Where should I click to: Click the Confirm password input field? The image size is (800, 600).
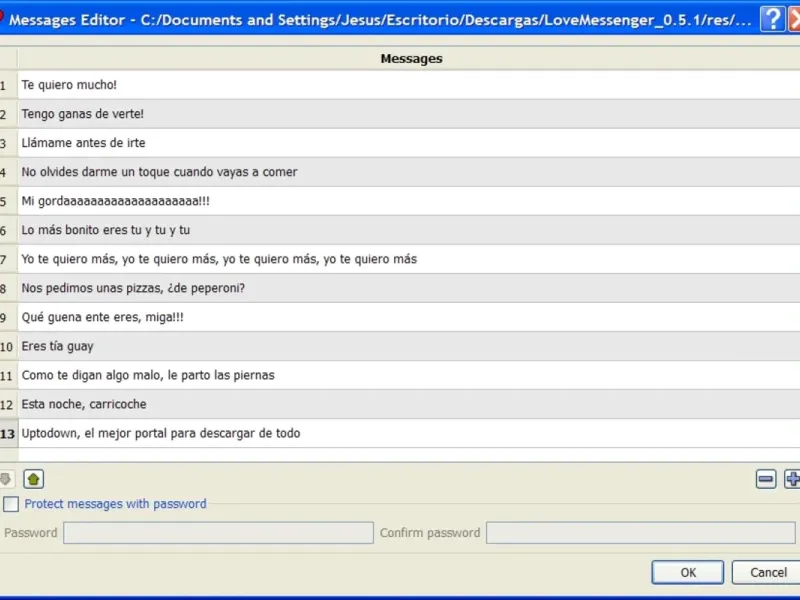[x=641, y=533]
